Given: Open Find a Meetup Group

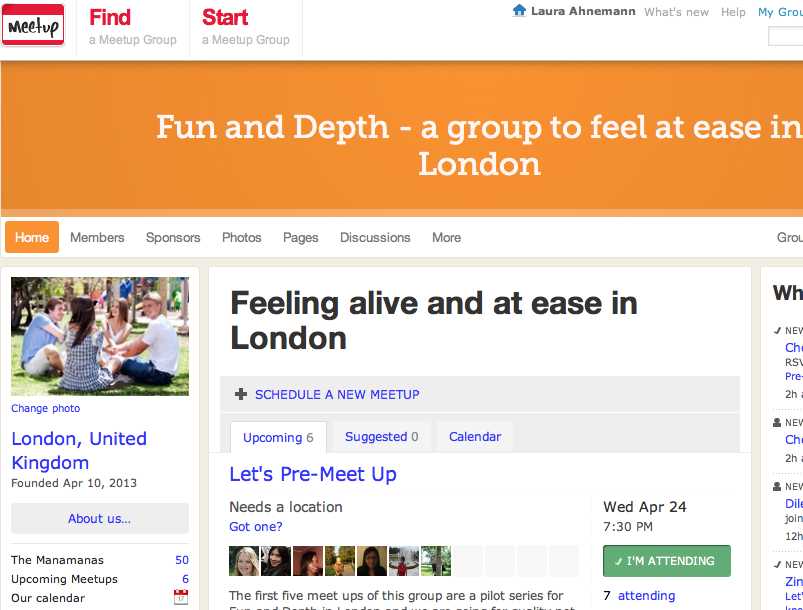Looking at the screenshot, I should 133,27.
